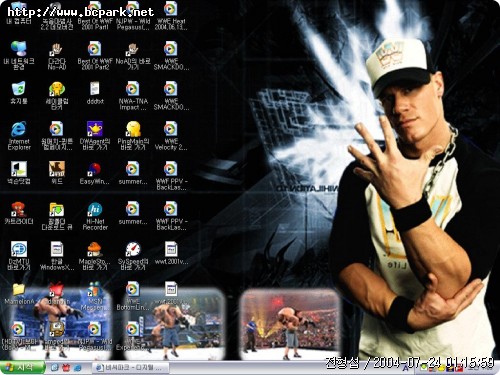Open the 내 네트워크 환경 network icon
This screenshot has width=500, height=375.
19,55
